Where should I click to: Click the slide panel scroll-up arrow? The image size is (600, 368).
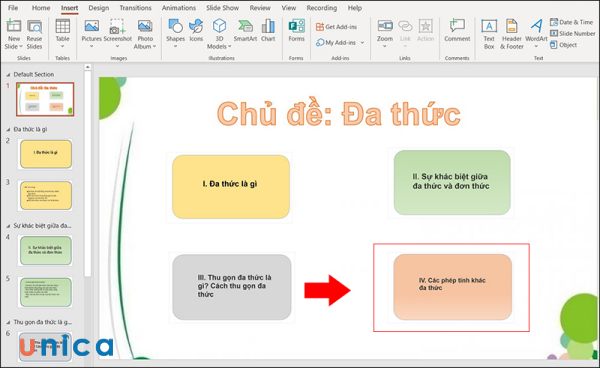pos(88,67)
